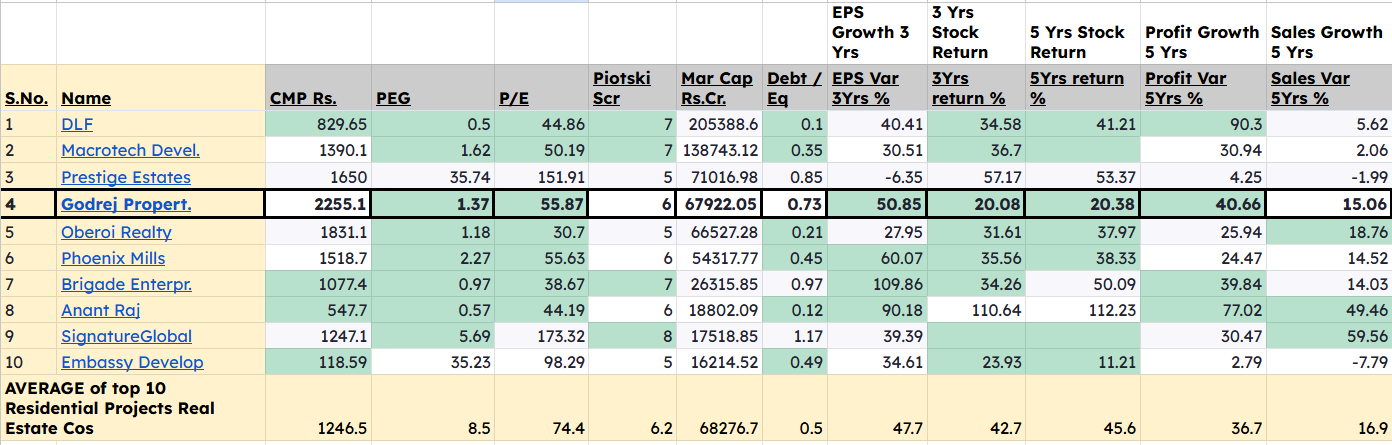Select Prestige Estates P/E cell 151.91
This screenshot has height=445, width=1392.
tap(541, 177)
